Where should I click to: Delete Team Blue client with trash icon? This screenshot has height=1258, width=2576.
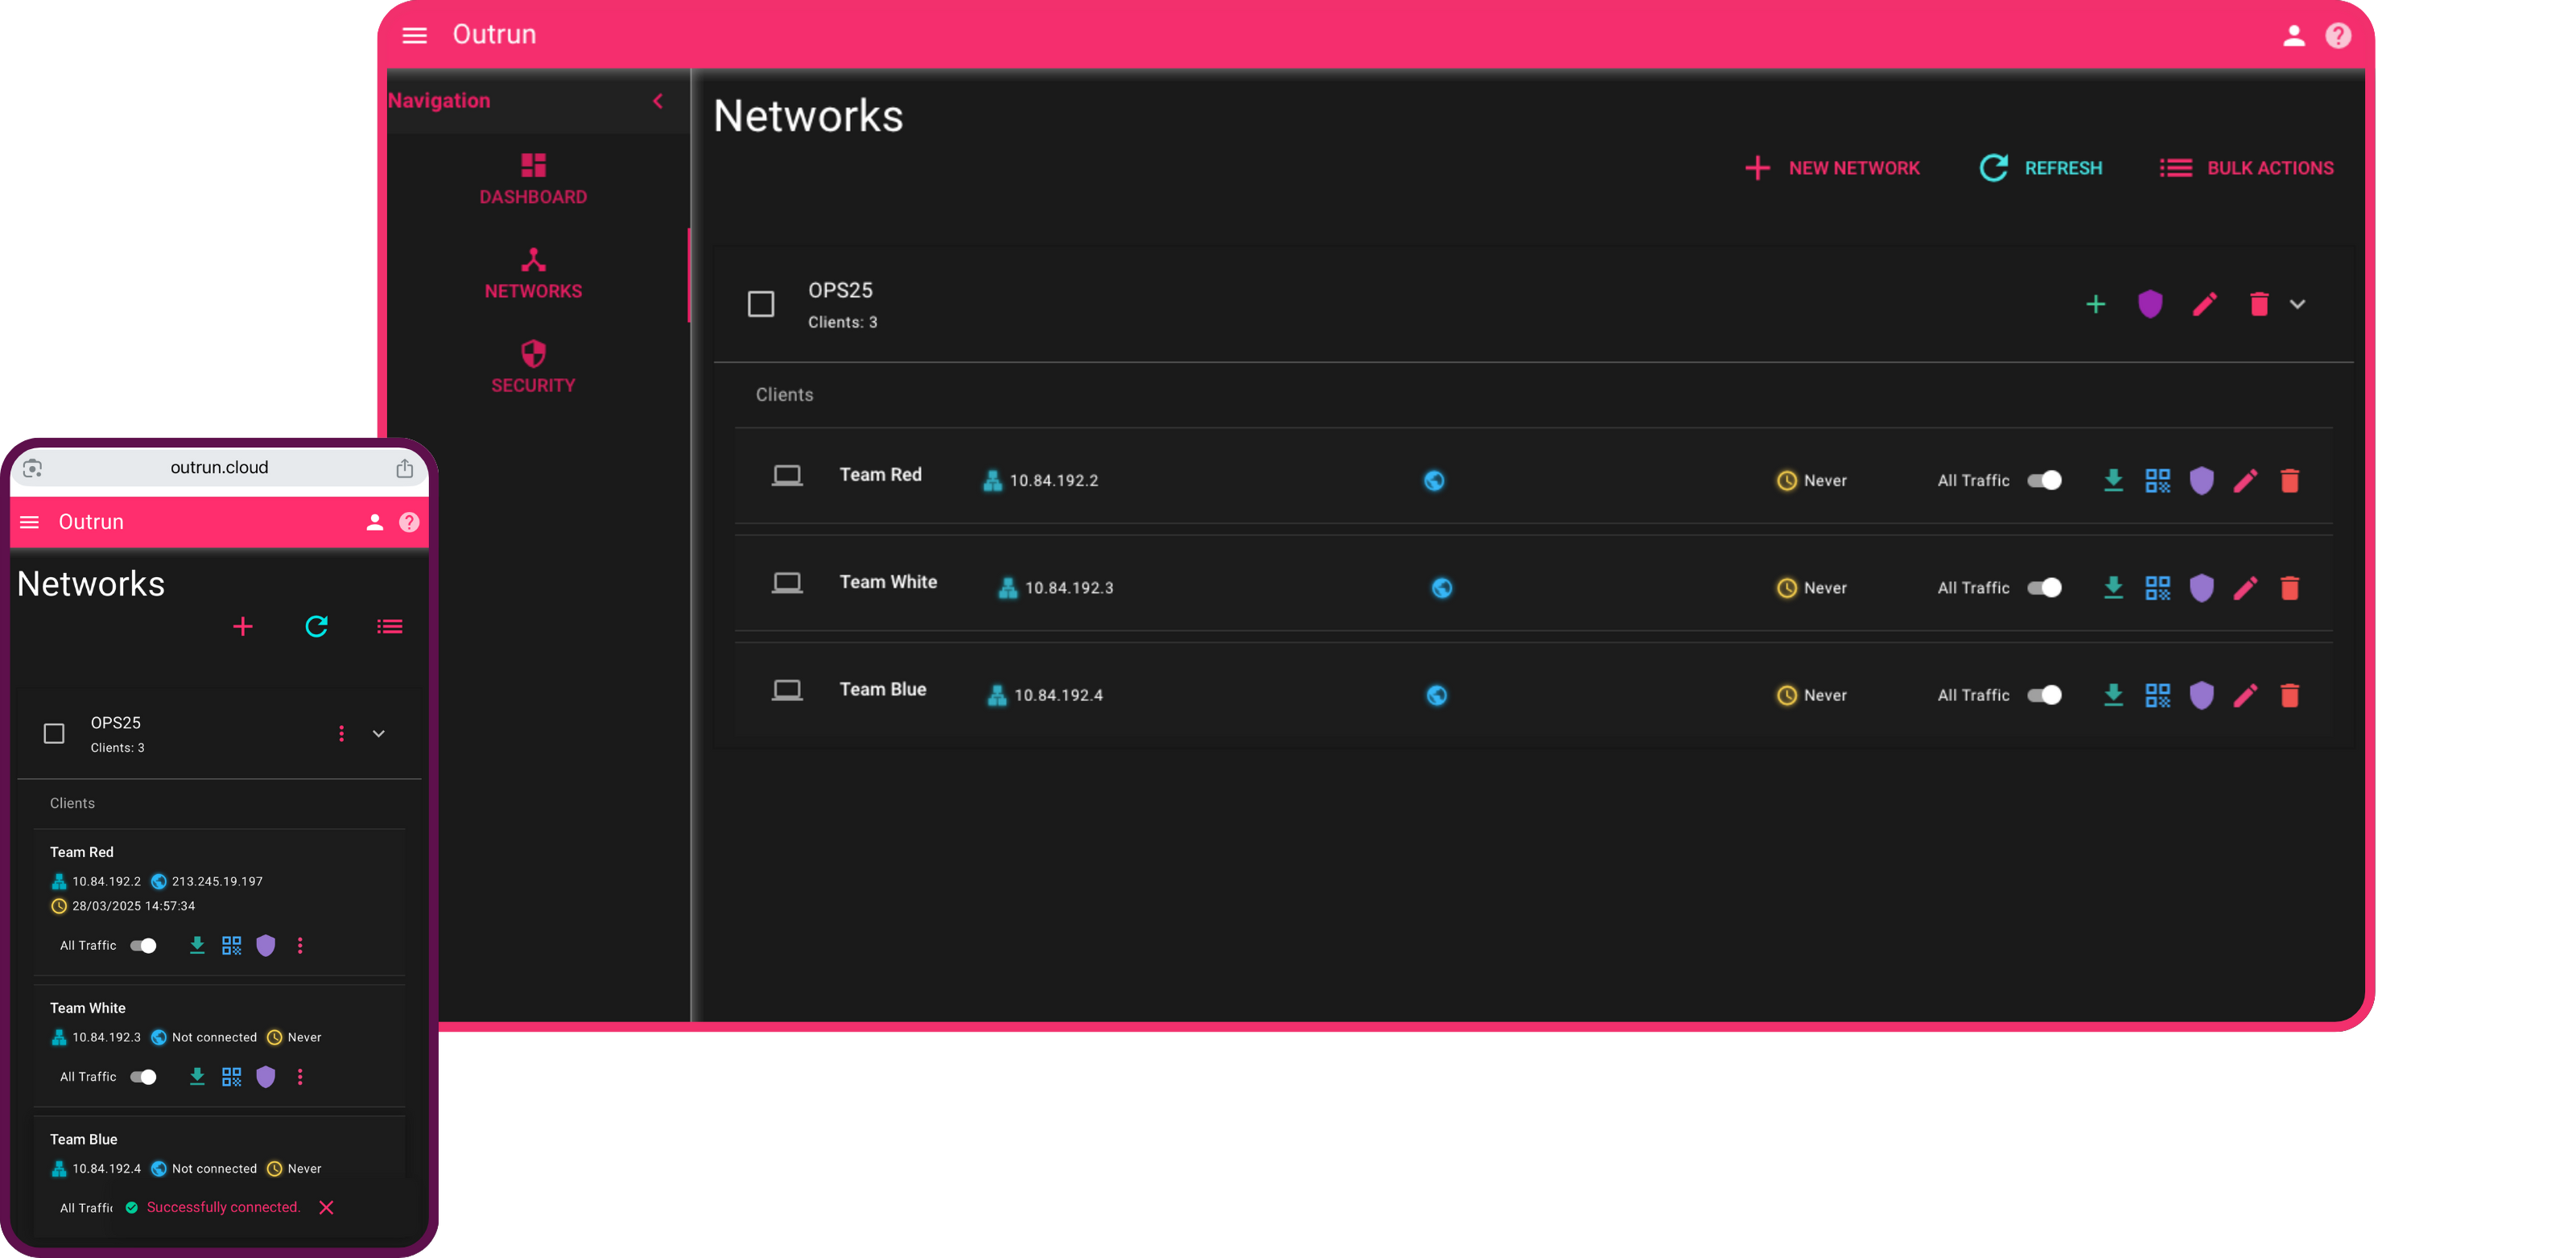[x=2289, y=694]
